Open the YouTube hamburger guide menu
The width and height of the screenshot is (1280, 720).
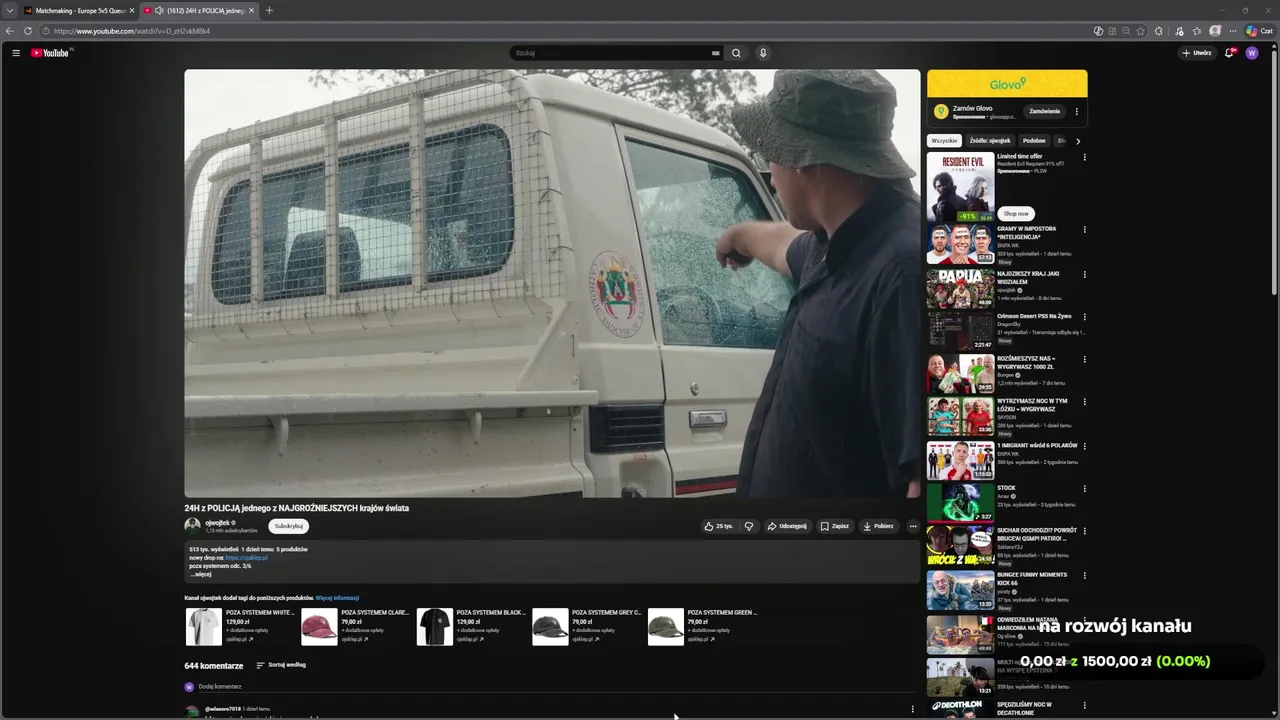tap(16, 53)
